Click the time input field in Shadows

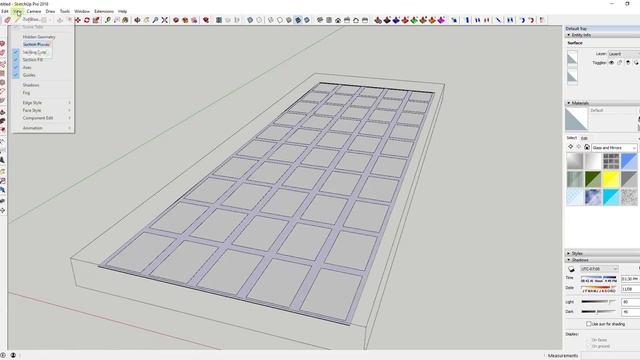(630, 279)
